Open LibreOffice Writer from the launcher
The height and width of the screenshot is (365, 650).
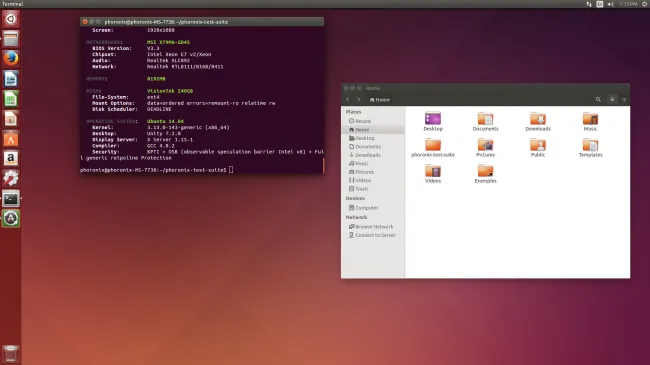[11, 78]
